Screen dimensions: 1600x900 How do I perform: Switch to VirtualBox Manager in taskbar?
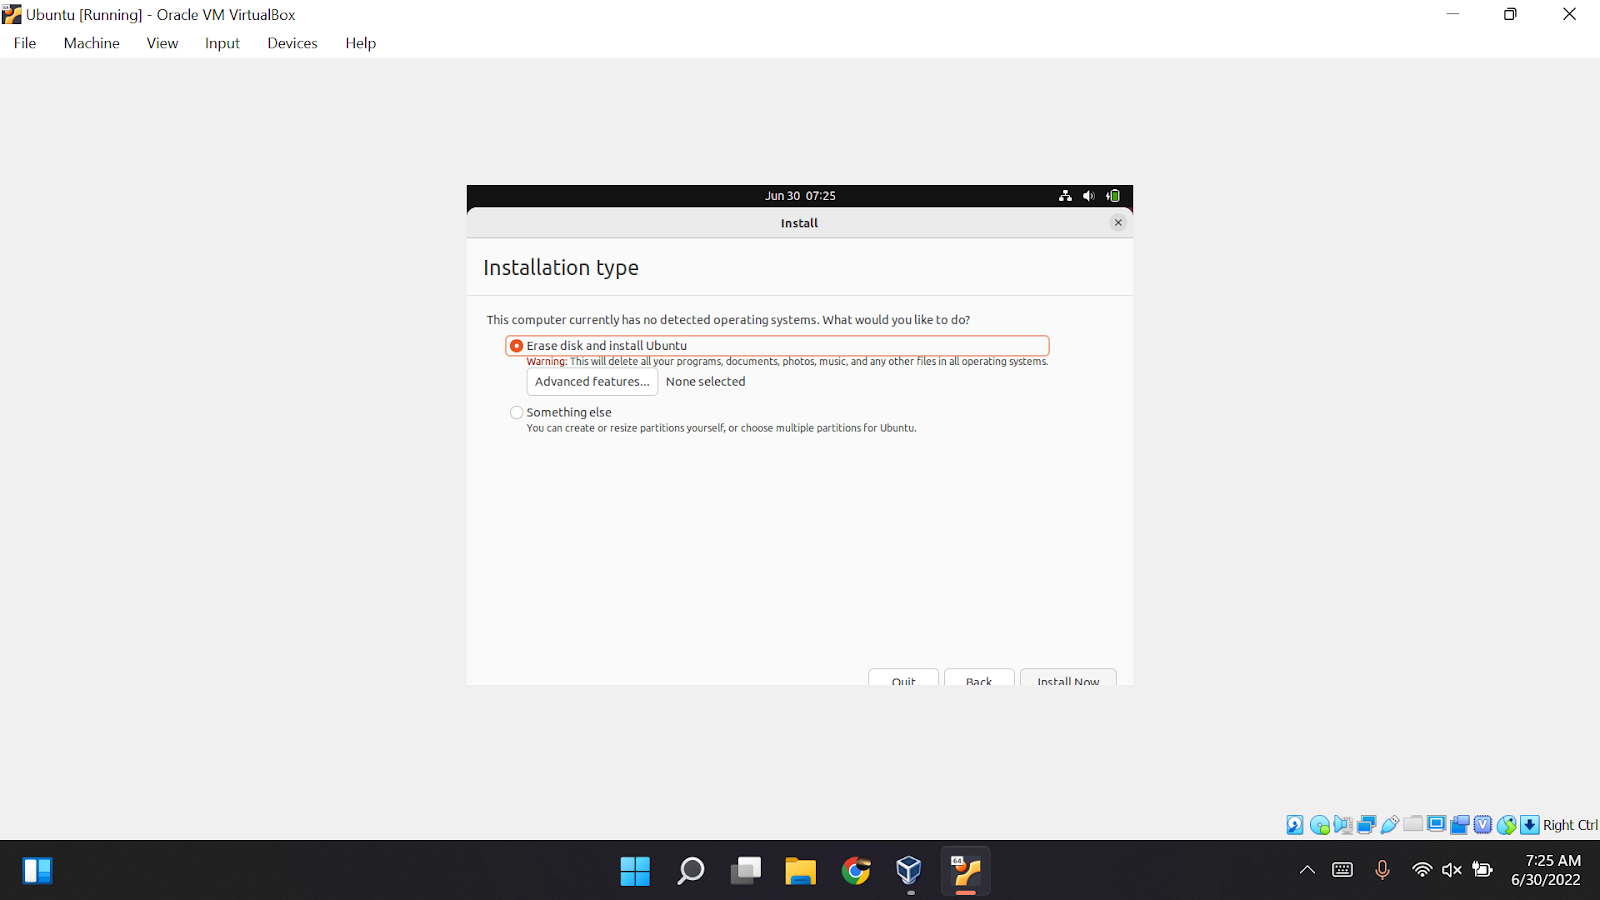(x=909, y=871)
